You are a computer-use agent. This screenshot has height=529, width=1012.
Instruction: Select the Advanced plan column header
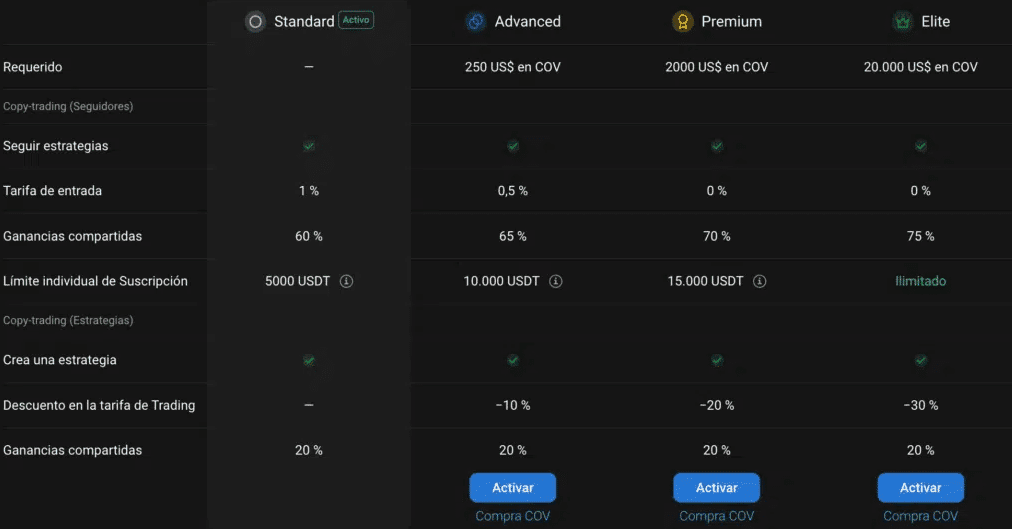tap(527, 21)
